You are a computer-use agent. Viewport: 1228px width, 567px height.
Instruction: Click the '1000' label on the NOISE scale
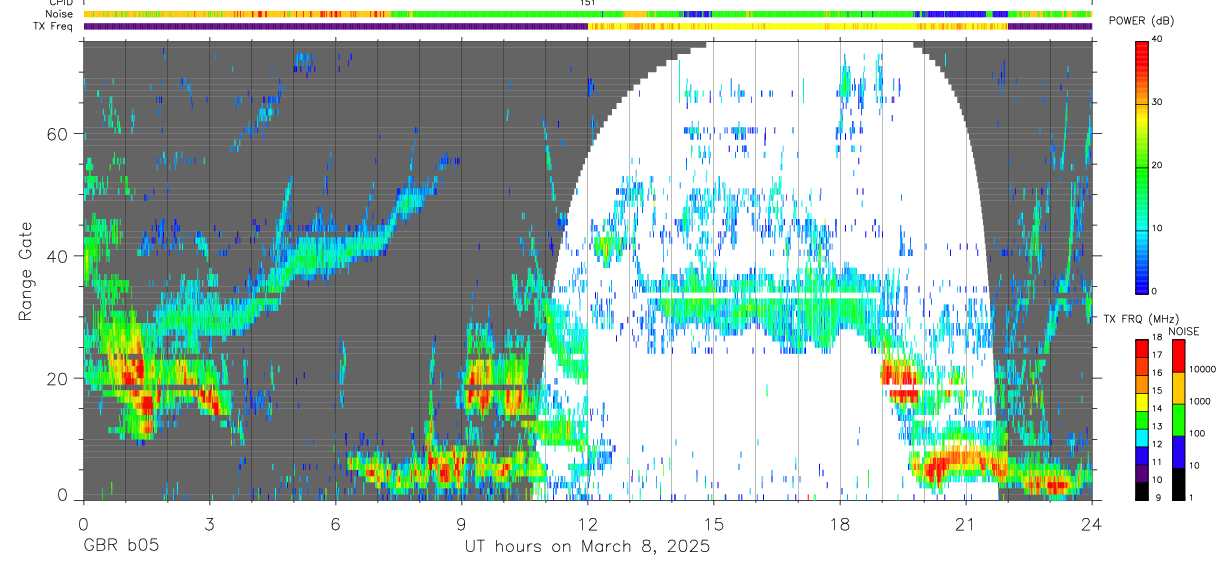point(1201,402)
